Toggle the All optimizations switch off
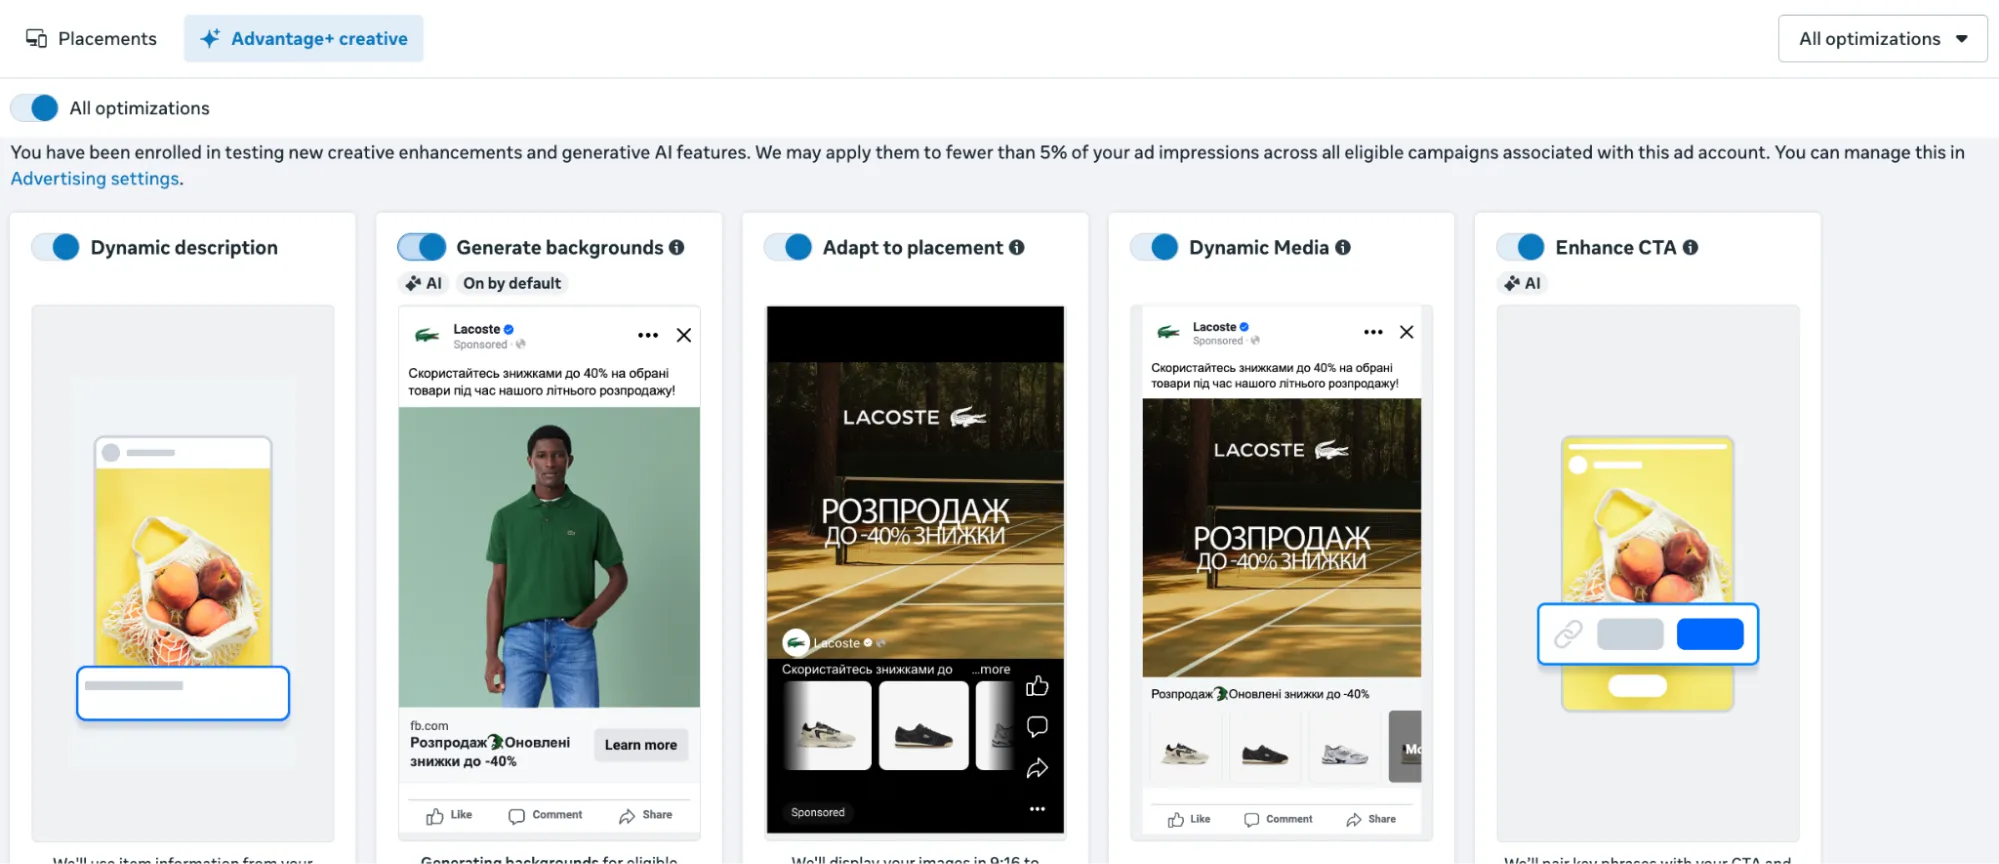 35,108
